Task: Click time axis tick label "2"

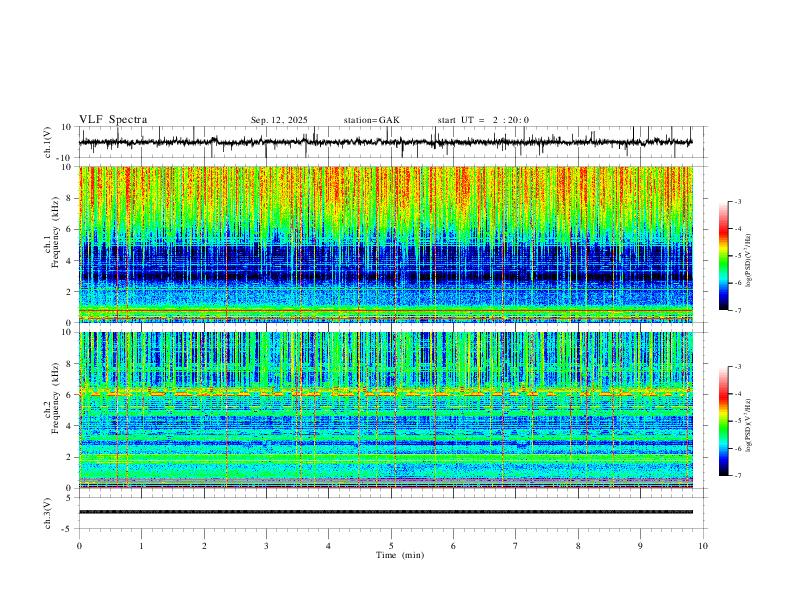Action: point(204,546)
